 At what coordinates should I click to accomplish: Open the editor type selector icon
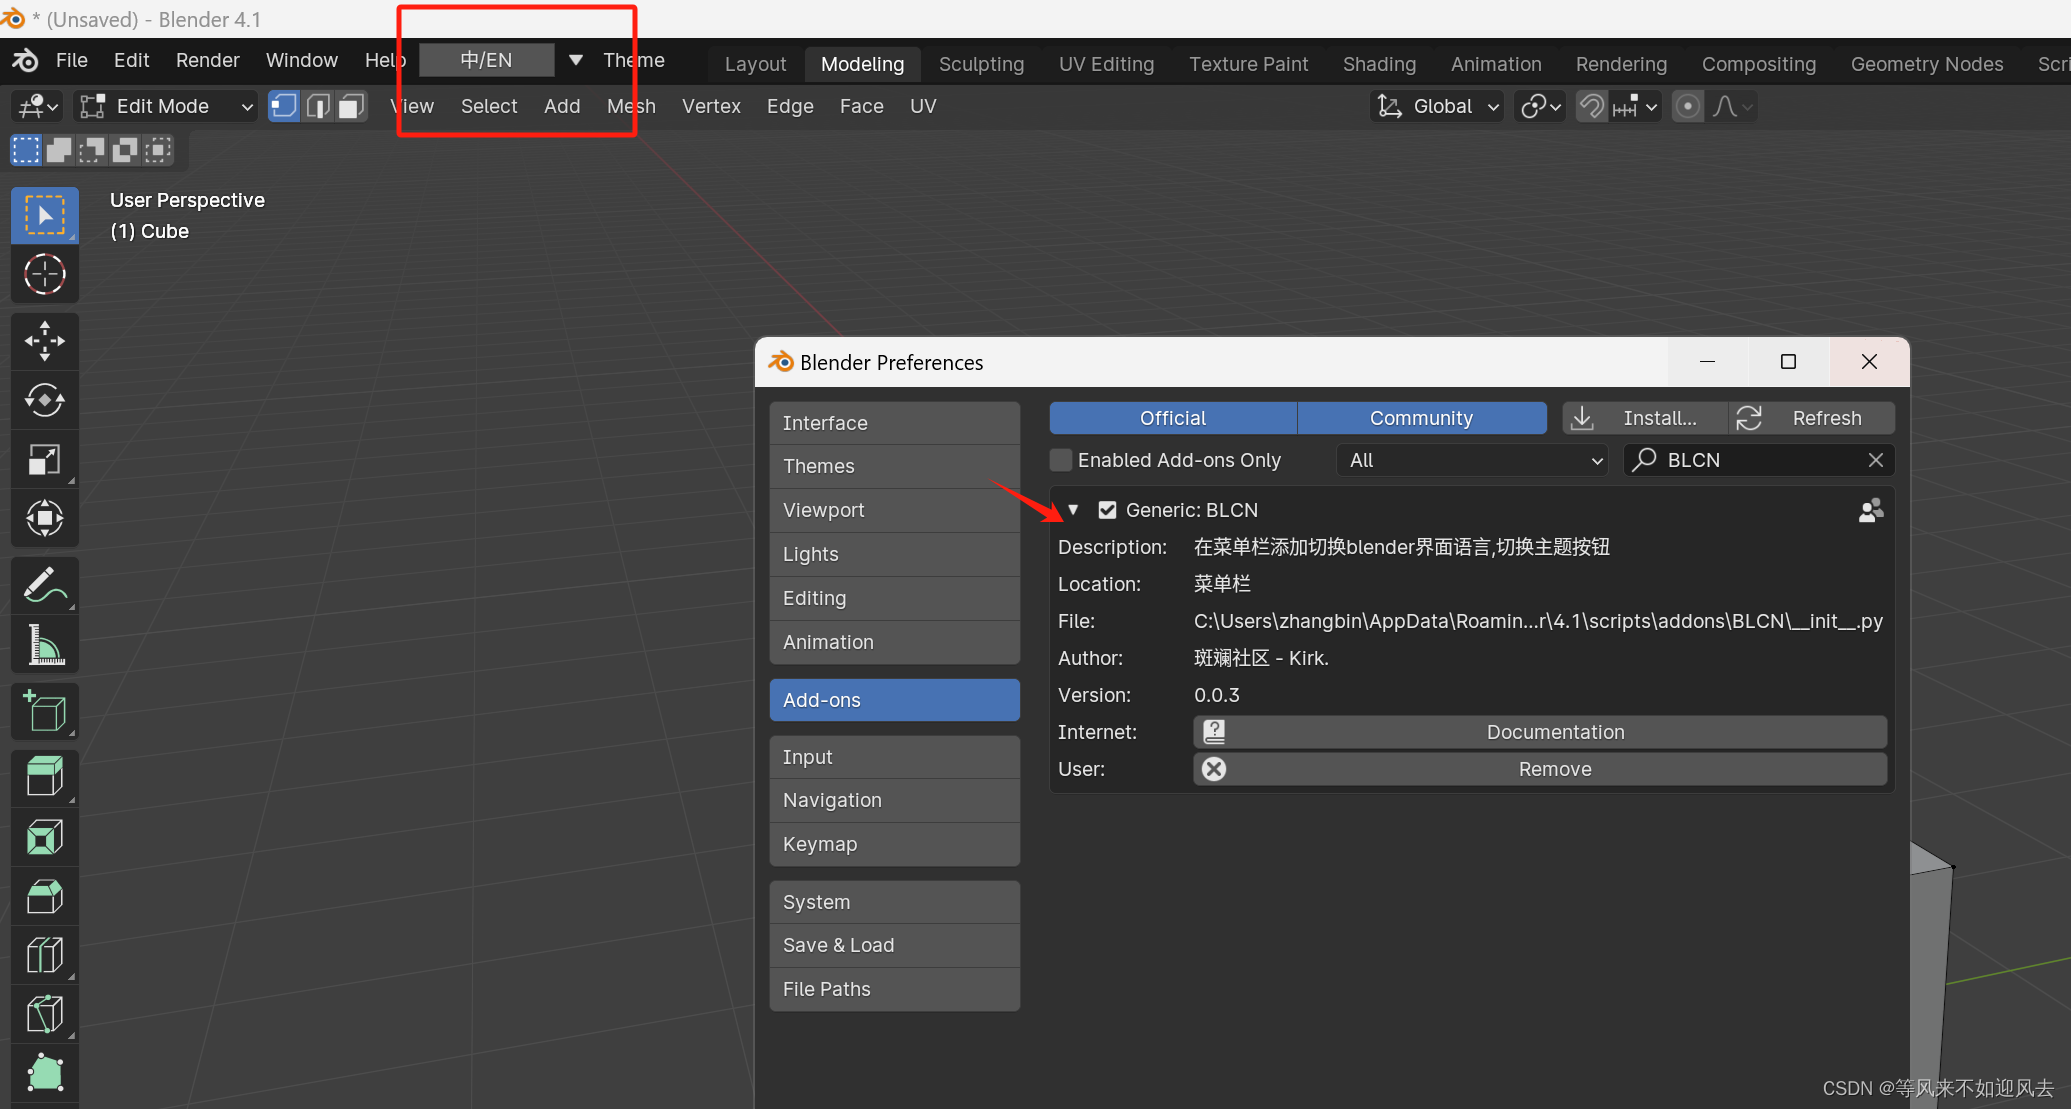pyautogui.click(x=40, y=106)
